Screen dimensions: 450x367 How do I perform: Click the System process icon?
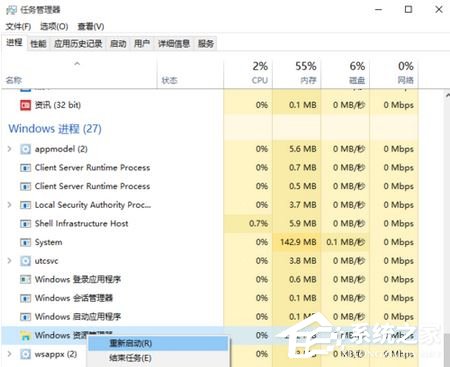[26, 242]
